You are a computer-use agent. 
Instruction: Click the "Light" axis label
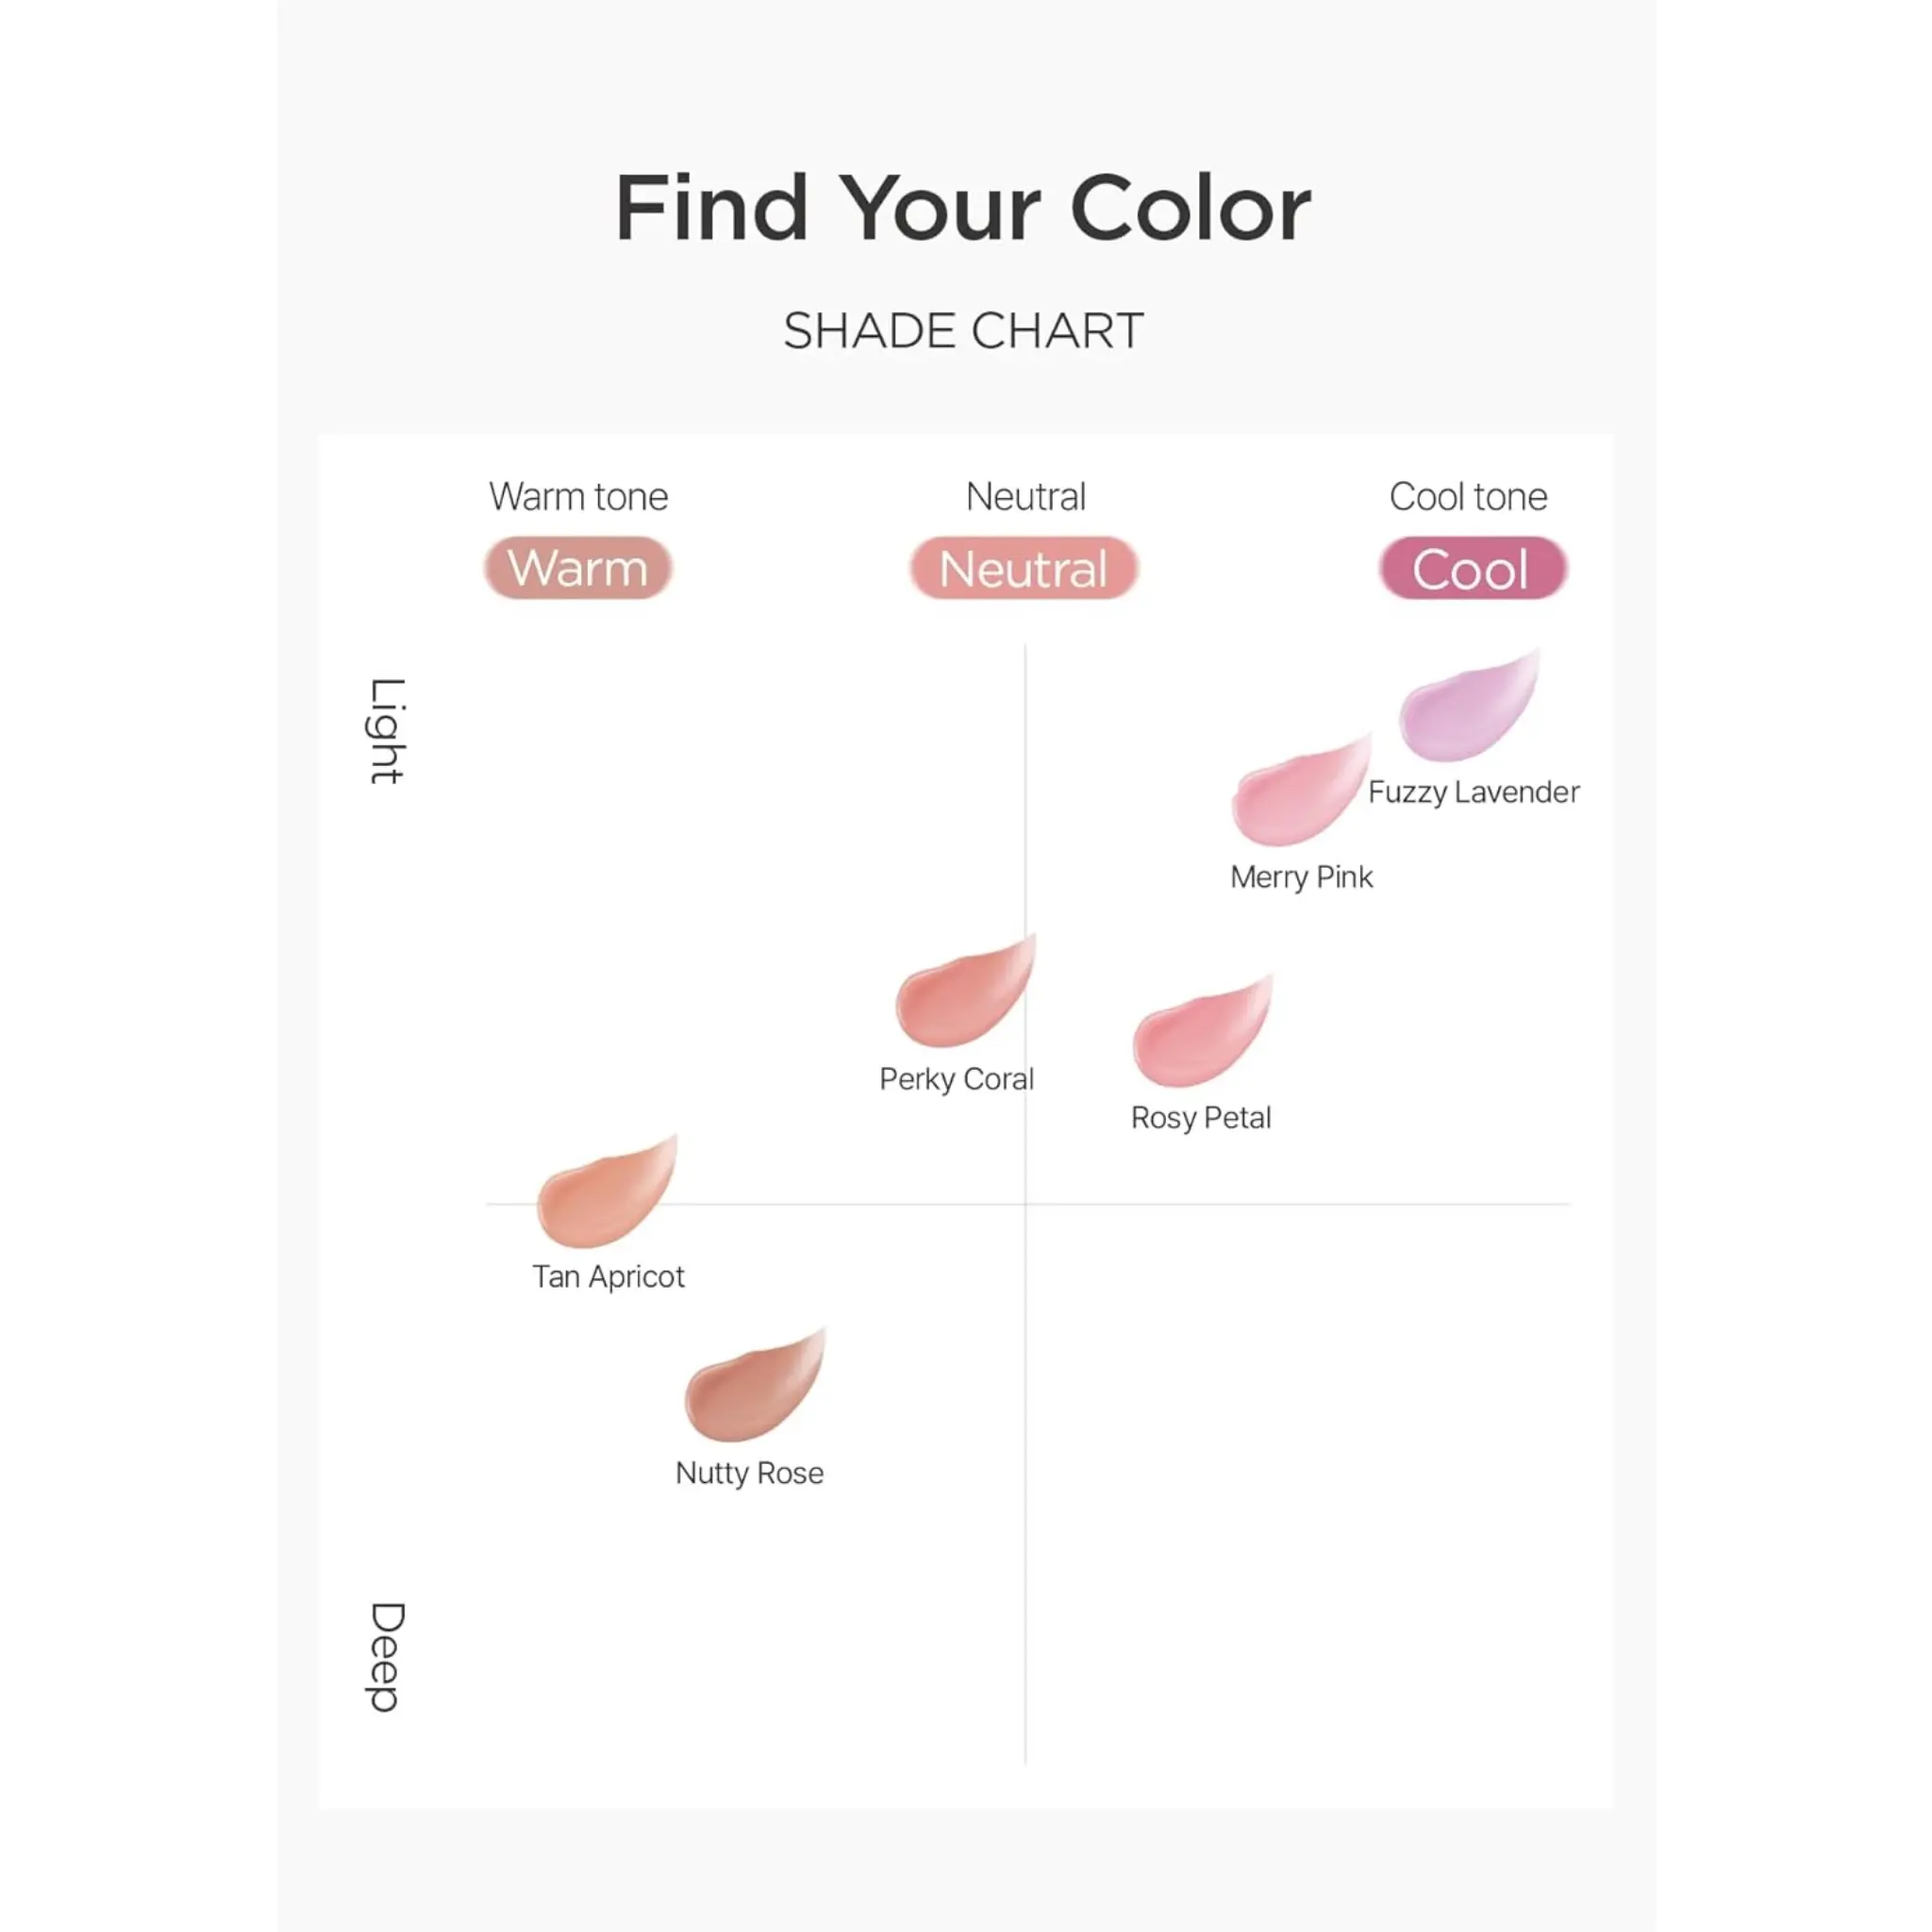(x=386, y=731)
